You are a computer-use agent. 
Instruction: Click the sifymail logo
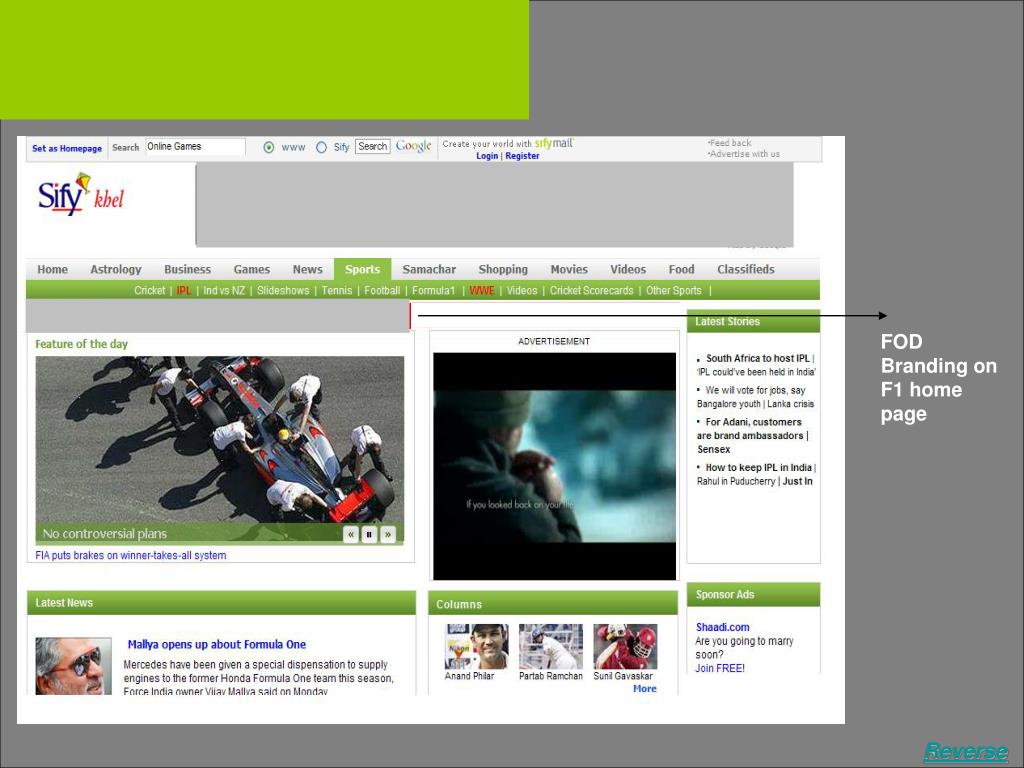click(x=554, y=143)
